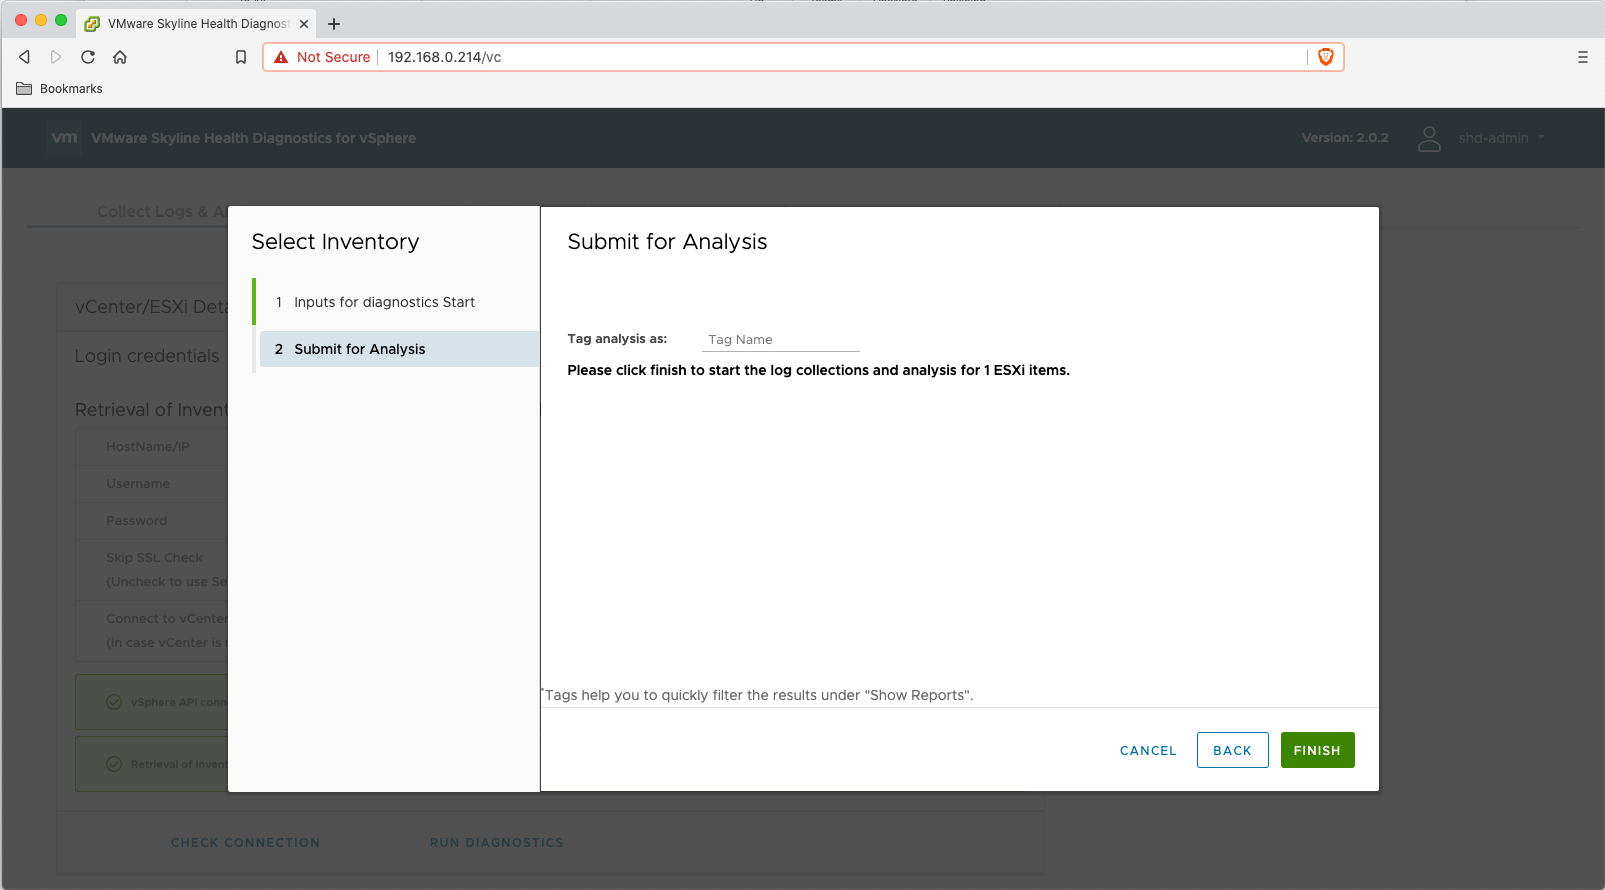1605x890 pixels.
Task: Select the VMware Skyline Health Diagnostics tab
Action: tap(197, 24)
